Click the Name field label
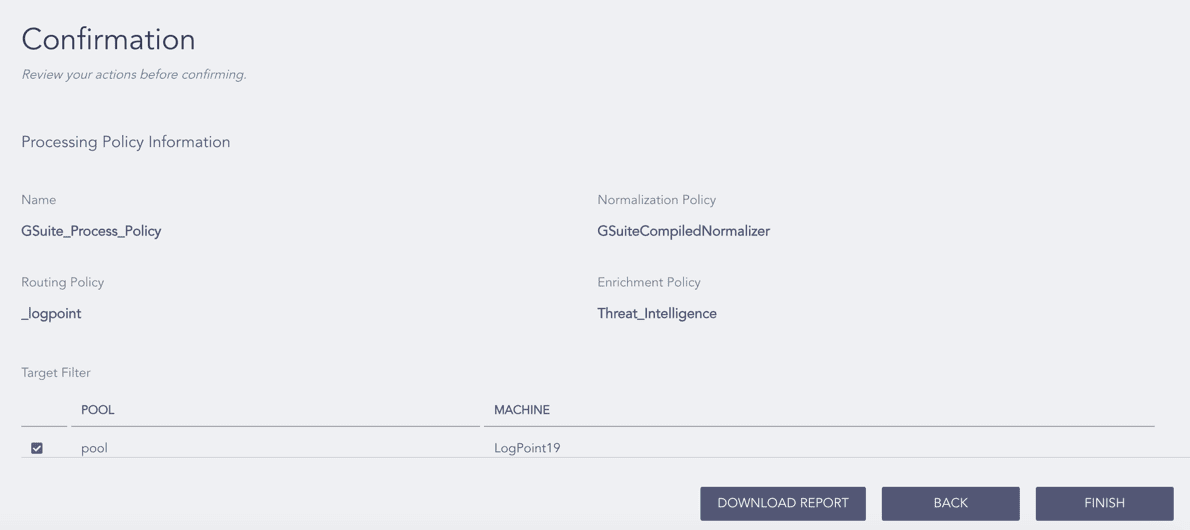This screenshot has width=1190, height=530. [39, 200]
